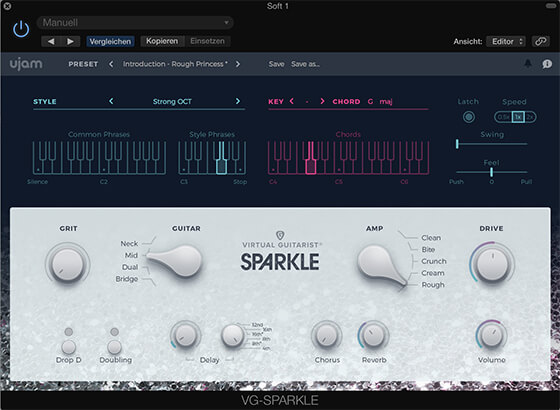Select previous preset with left chevron
The width and height of the screenshot is (560, 410).
tap(111, 64)
